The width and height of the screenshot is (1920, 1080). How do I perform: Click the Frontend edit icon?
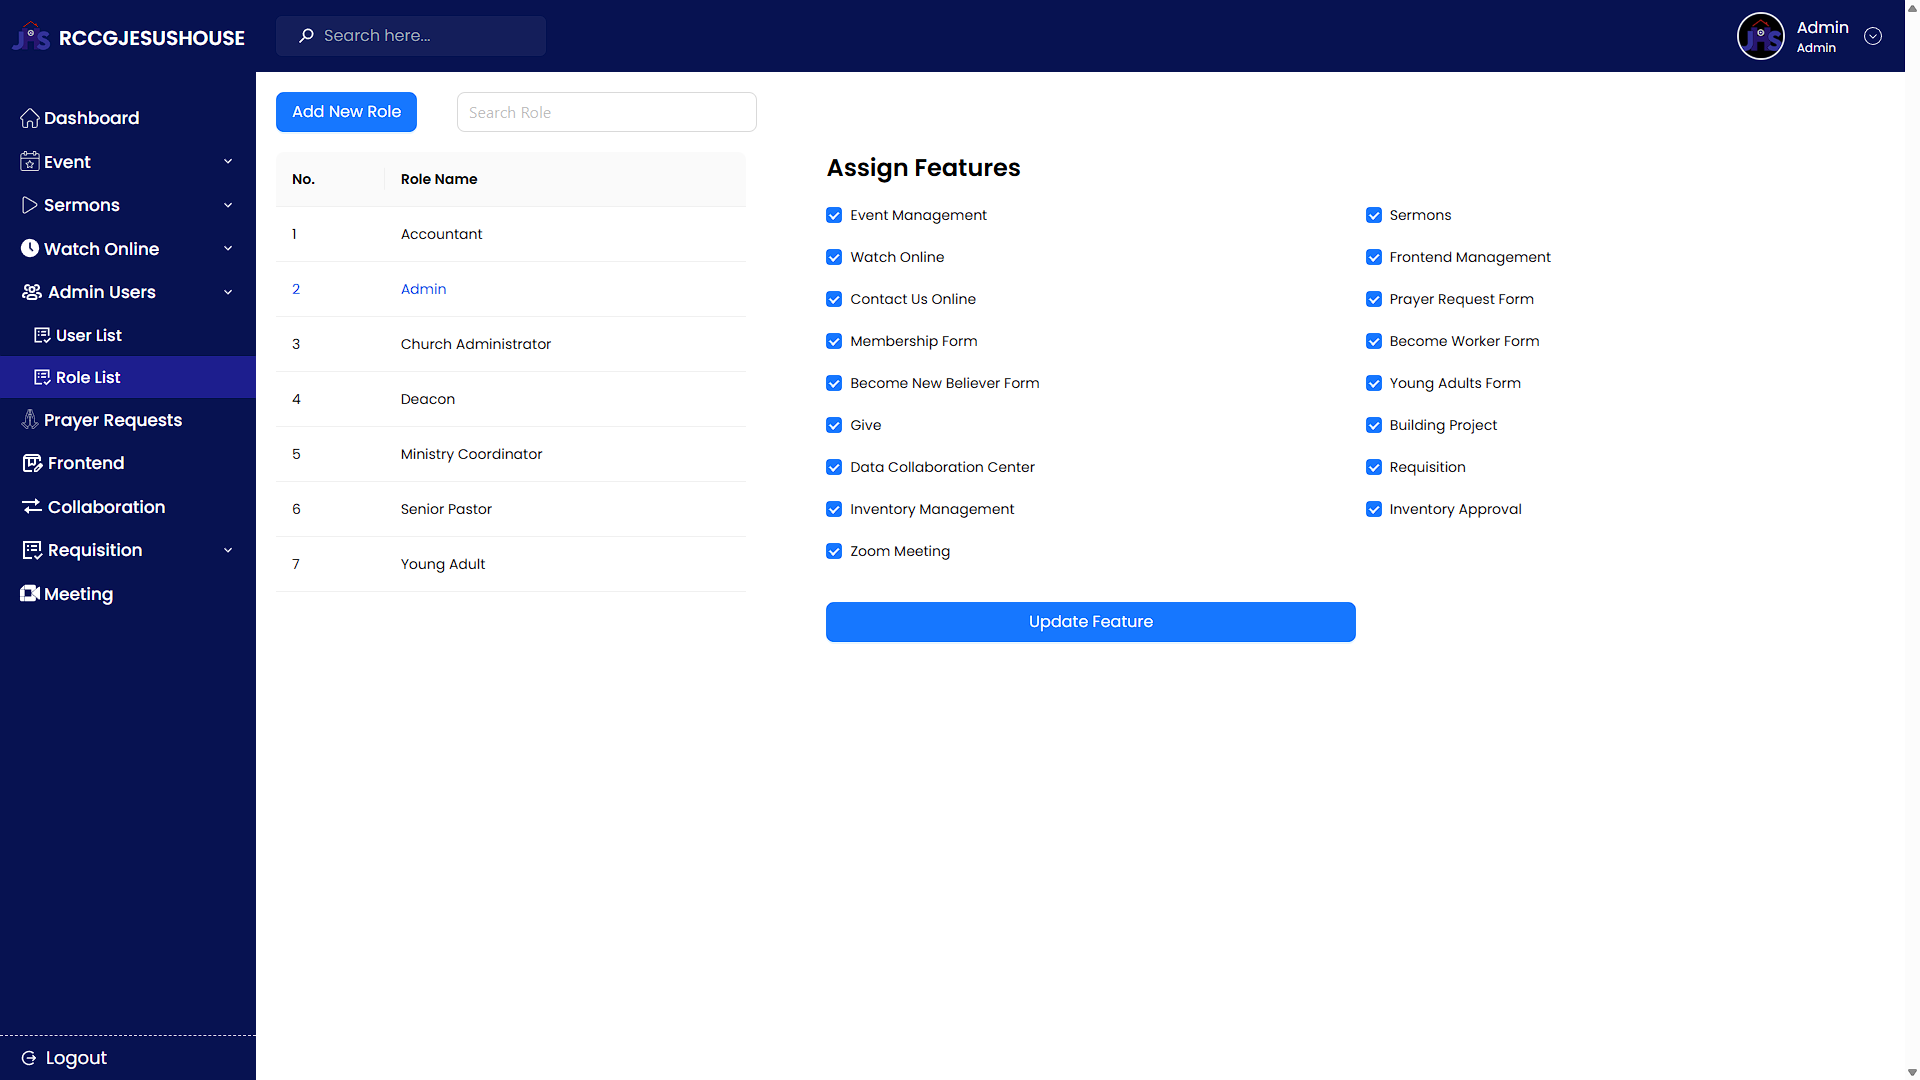[x=32, y=463]
